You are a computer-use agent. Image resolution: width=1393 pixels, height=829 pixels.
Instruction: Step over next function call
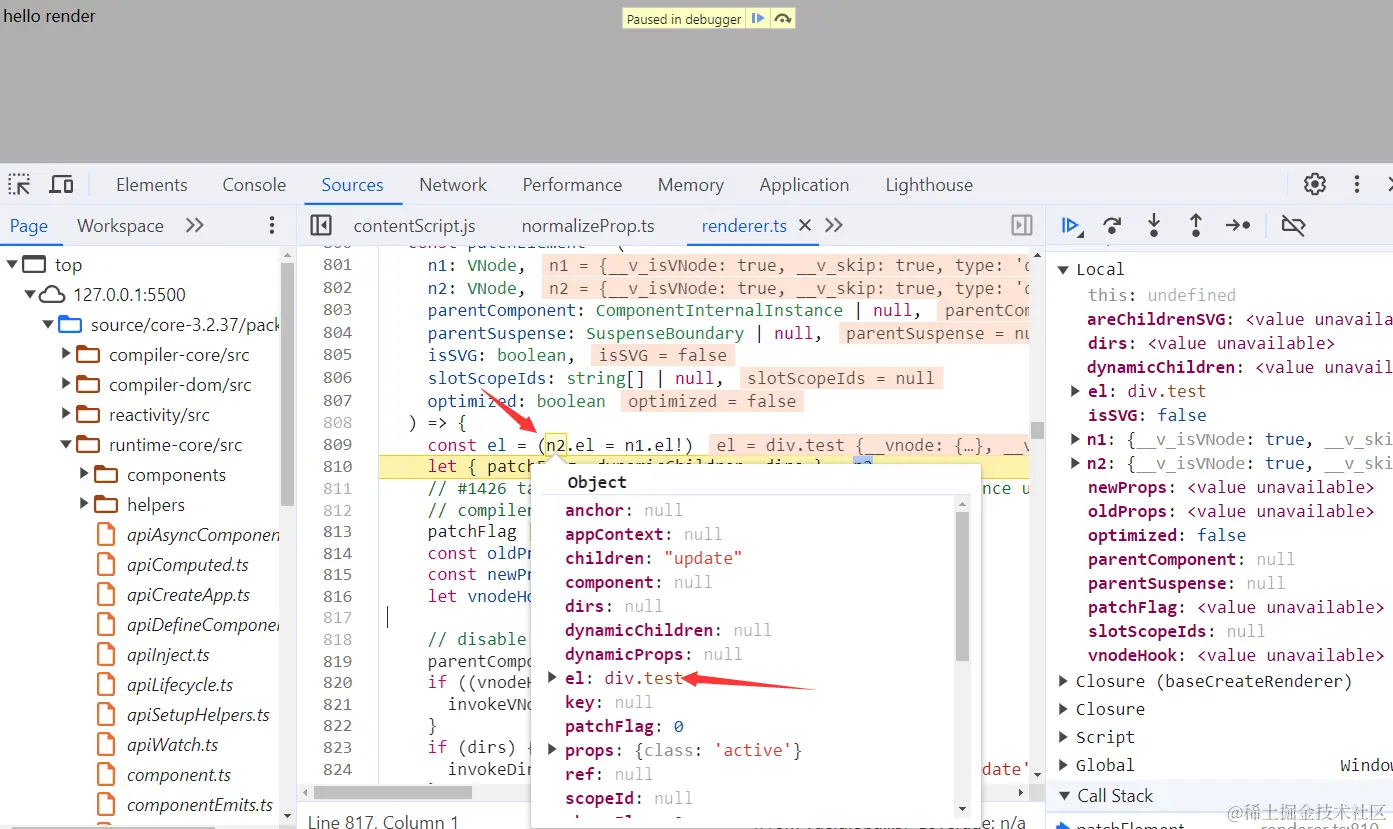(x=1112, y=225)
